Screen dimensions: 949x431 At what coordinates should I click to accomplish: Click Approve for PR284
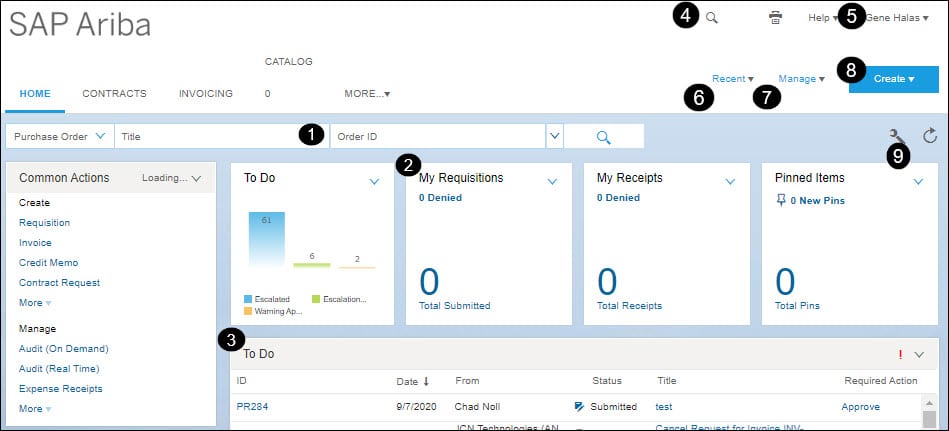(x=860, y=407)
